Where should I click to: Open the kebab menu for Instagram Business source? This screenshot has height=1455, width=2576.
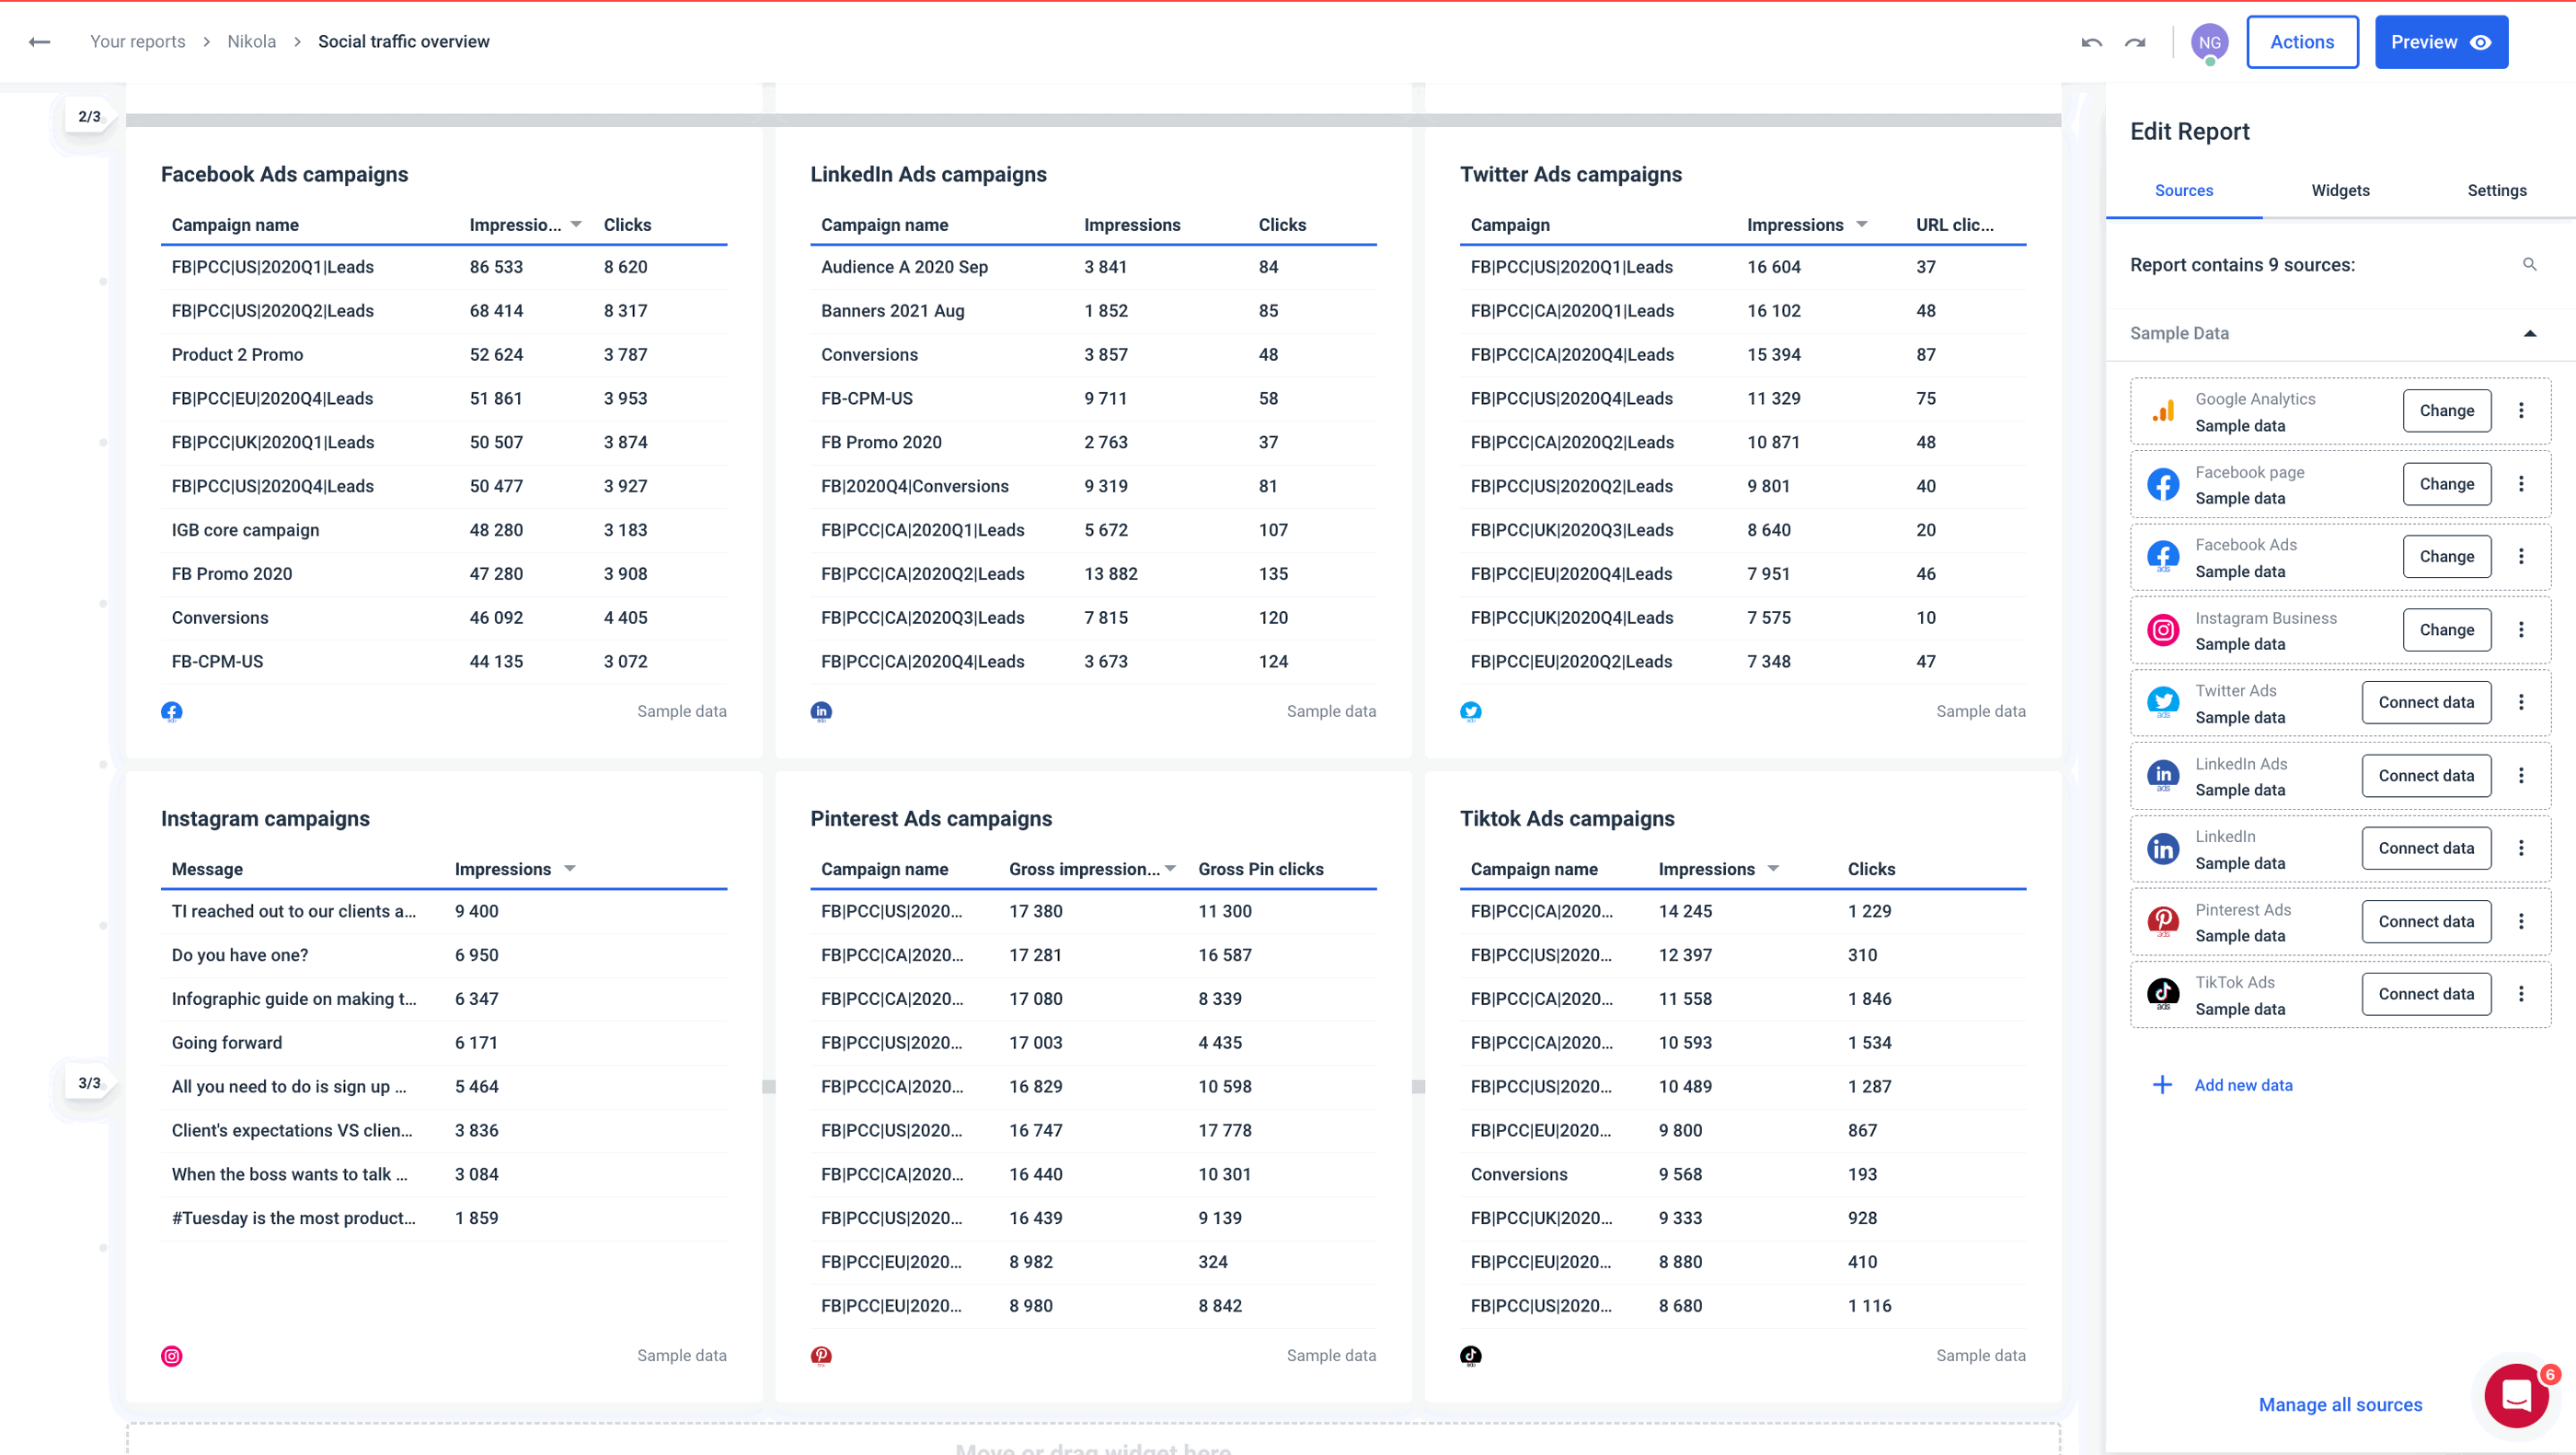[x=2522, y=630]
